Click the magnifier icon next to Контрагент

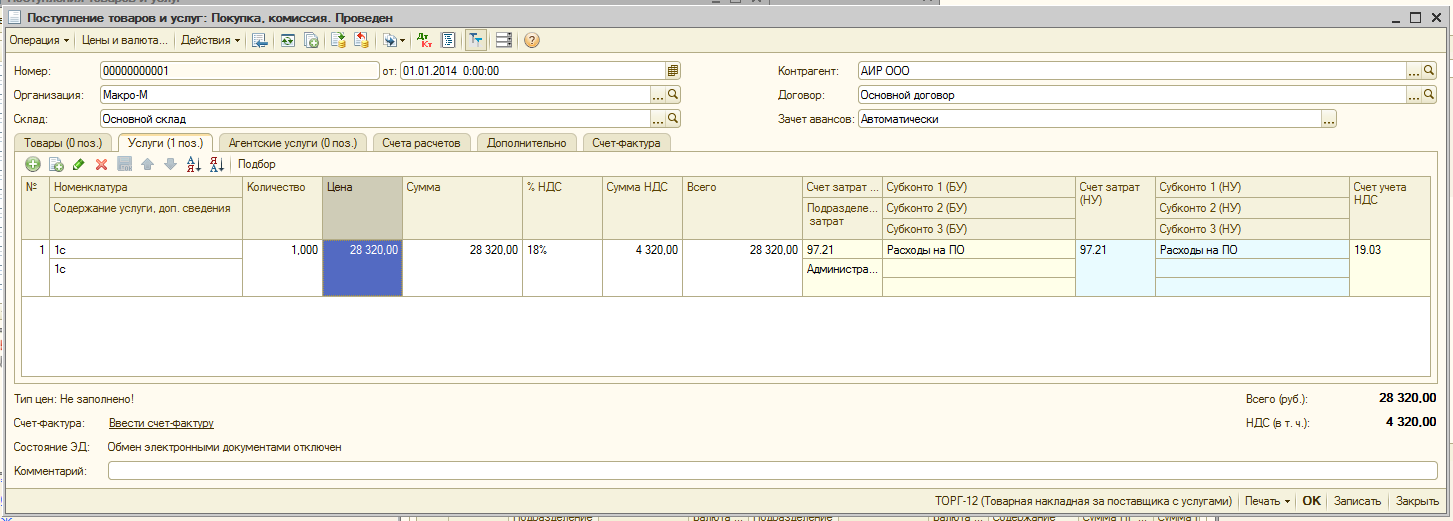point(1429,71)
